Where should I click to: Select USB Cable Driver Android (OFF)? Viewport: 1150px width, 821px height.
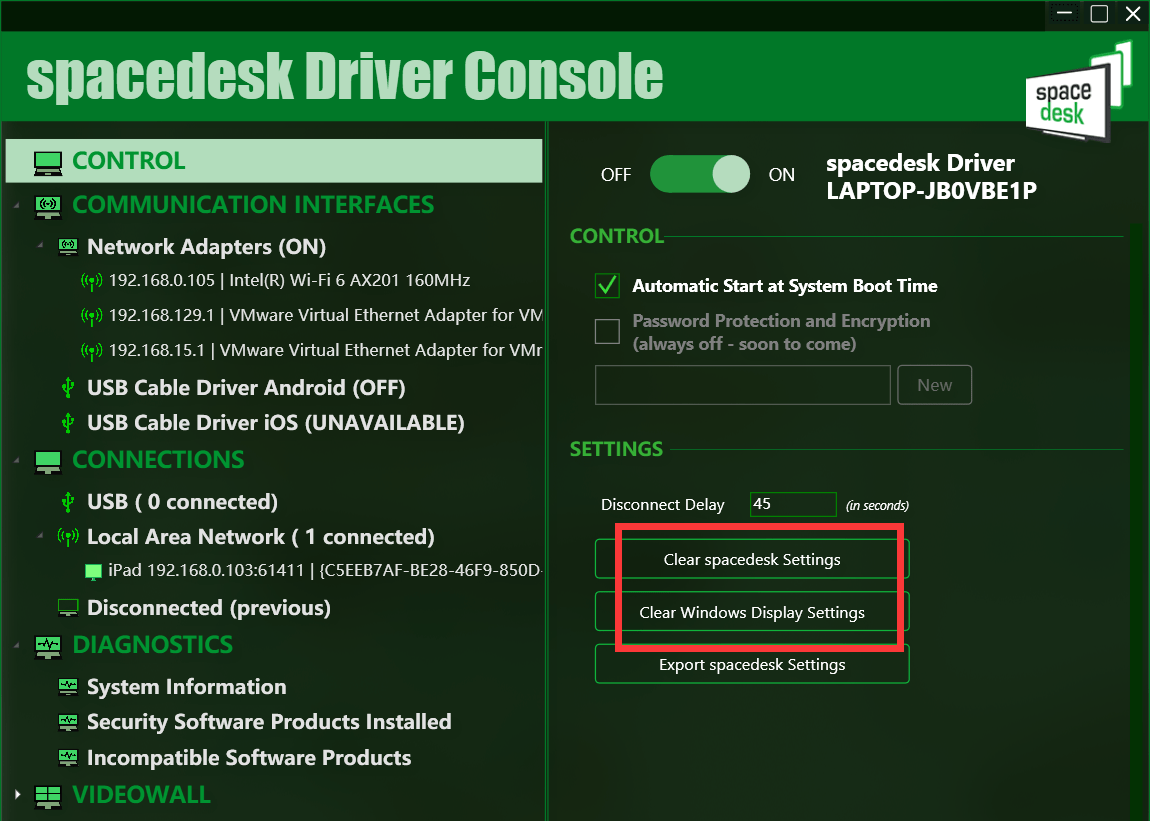[246, 387]
